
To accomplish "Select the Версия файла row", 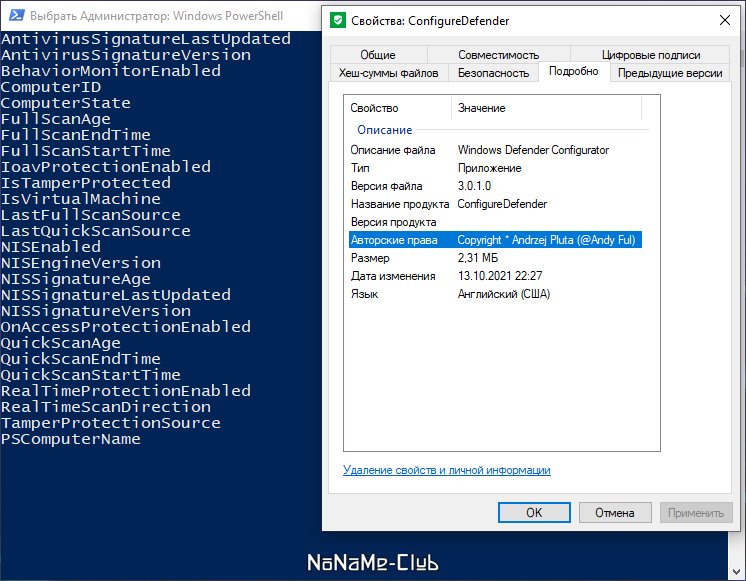I will click(495, 186).
